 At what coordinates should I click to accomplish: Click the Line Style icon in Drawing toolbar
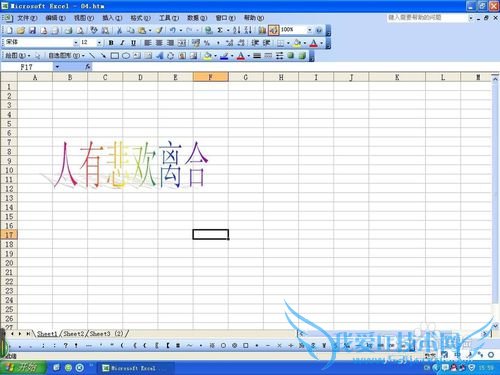257,56
